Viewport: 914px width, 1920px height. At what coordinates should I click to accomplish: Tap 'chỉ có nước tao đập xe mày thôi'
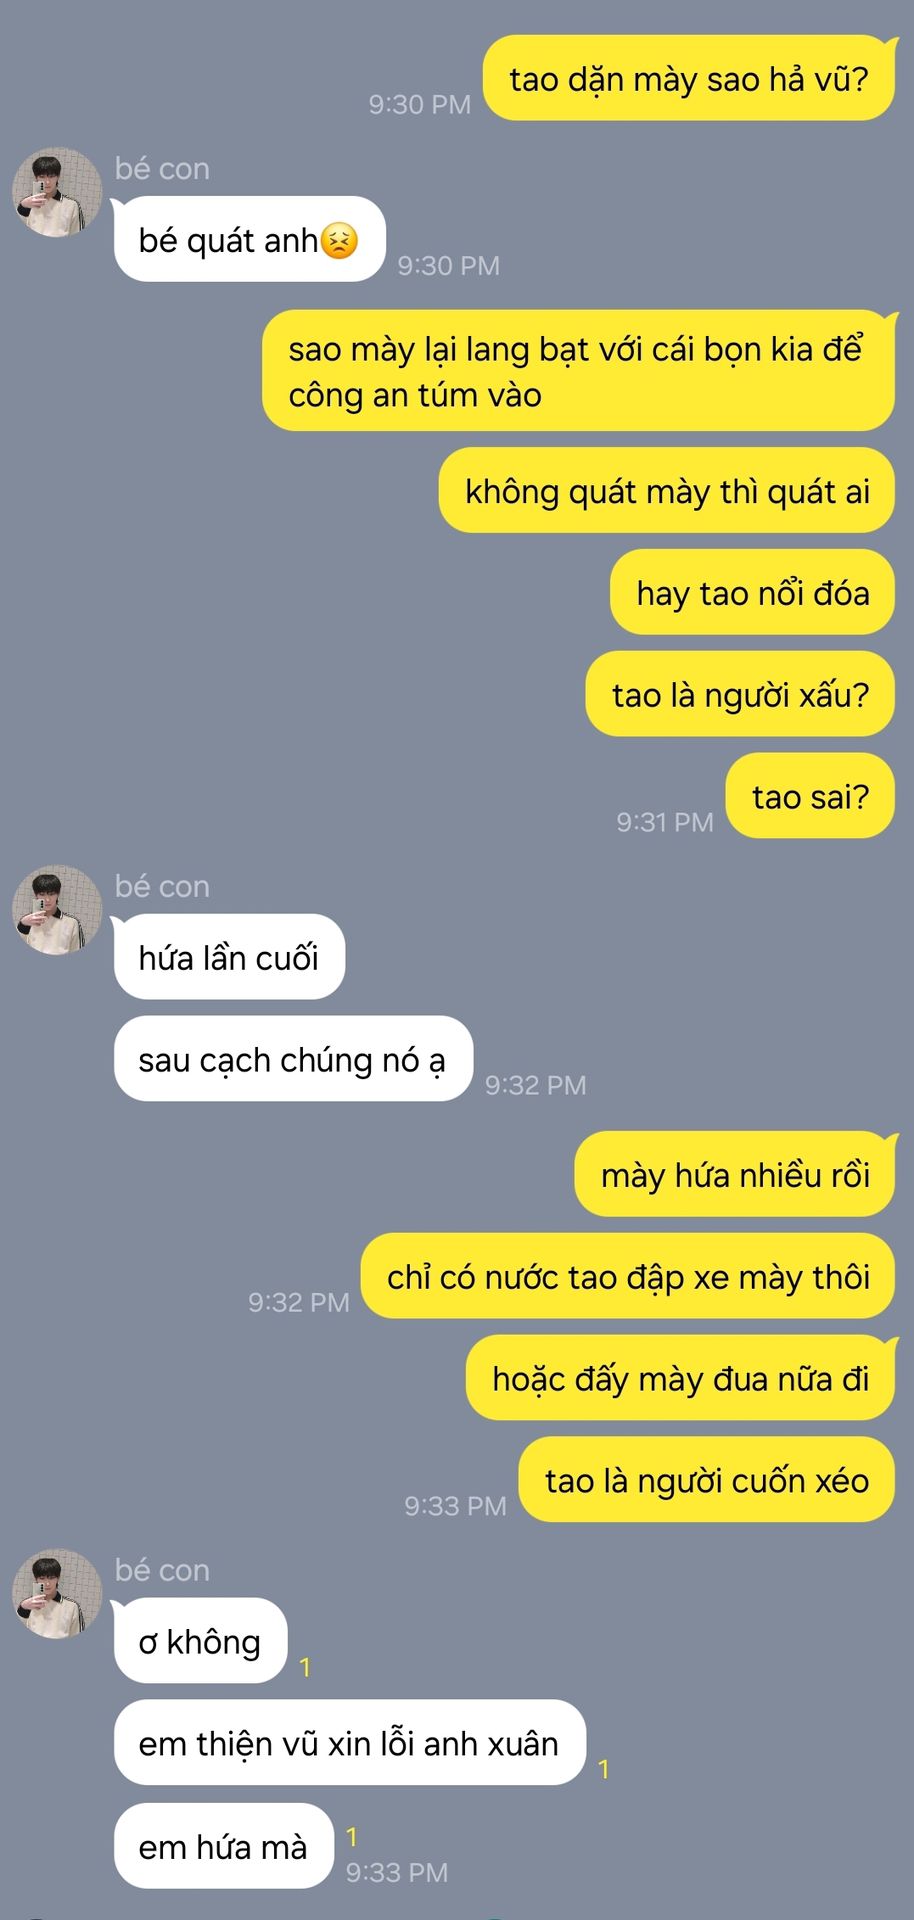pos(628,1276)
